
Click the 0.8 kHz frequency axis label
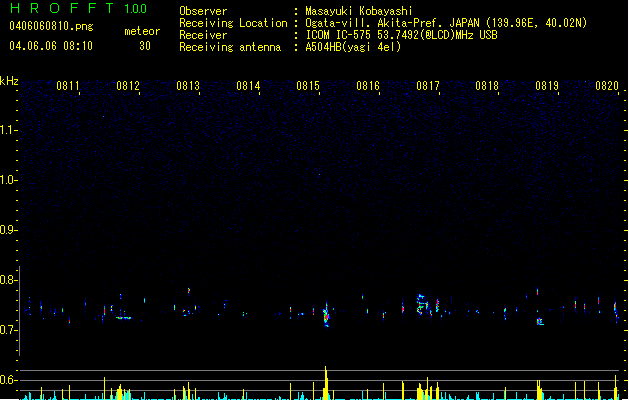click(8, 280)
